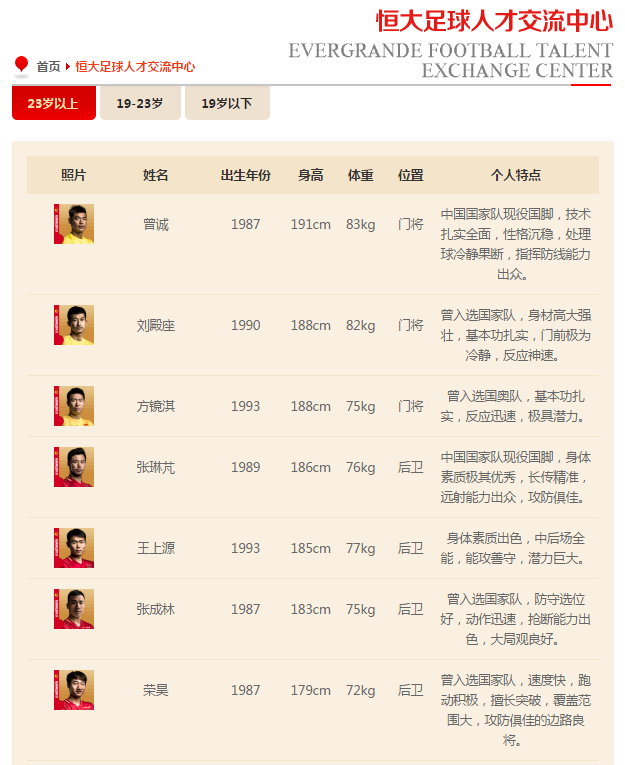625x765 pixels.
Task: Go to 首页 breadcrumb link
Action: pos(48,66)
